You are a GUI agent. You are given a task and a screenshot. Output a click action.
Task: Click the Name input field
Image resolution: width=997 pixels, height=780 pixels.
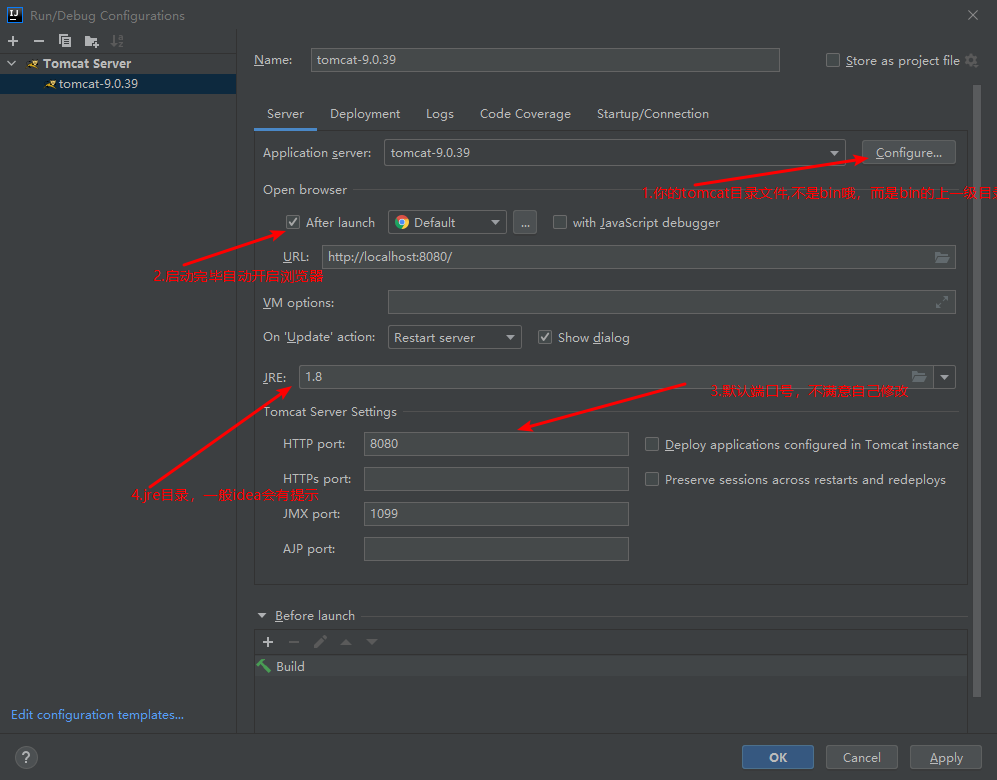545,60
